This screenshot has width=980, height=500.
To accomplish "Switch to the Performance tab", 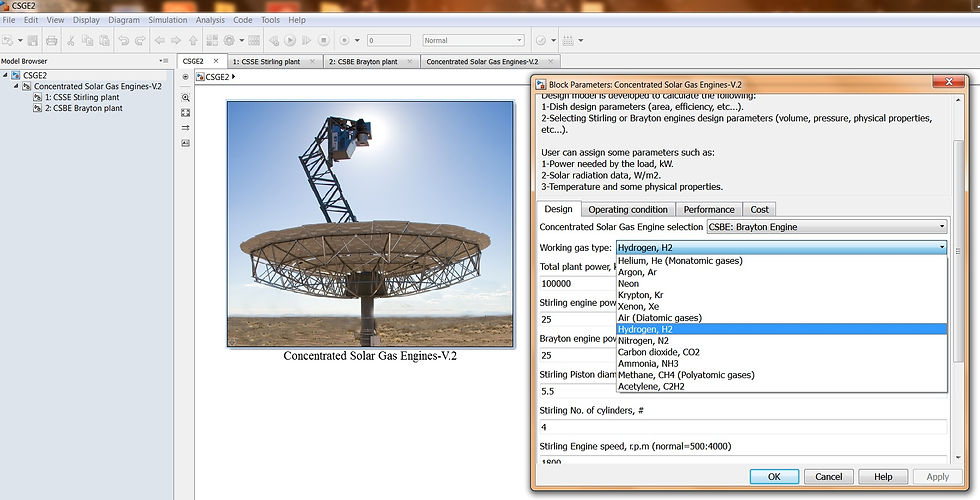I will click(709, 209).
